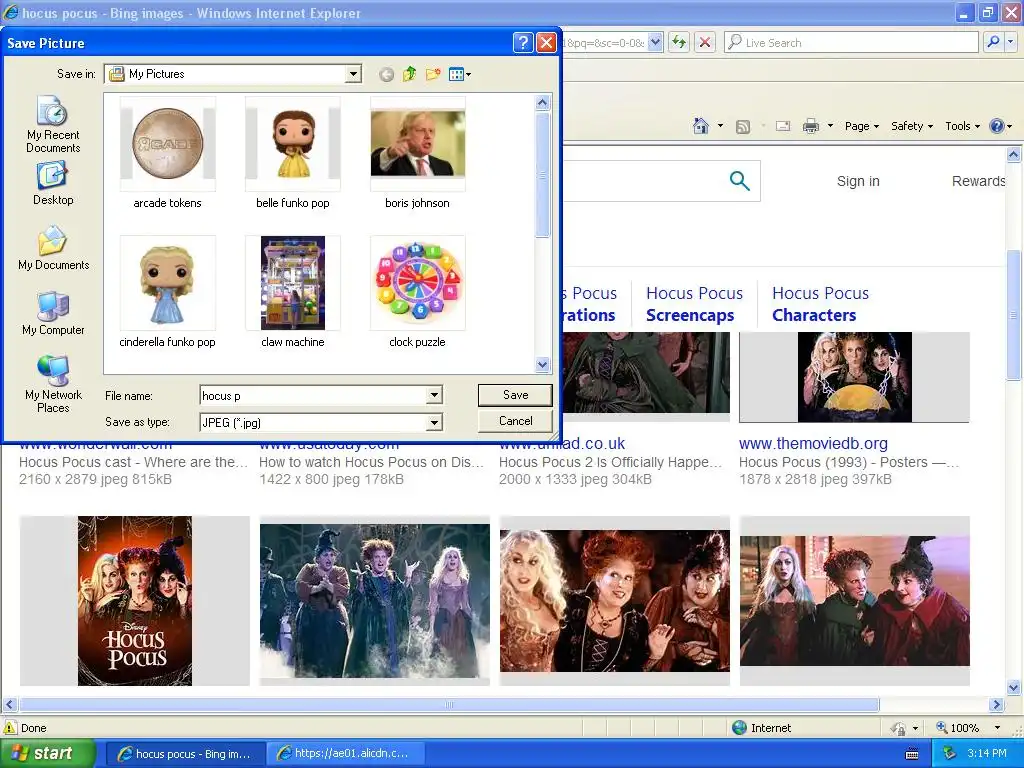The width and height of the screenshot is (1024, 768).
Task: Open My Documents in Save Picture sidebar
Action: pos(53,249)
